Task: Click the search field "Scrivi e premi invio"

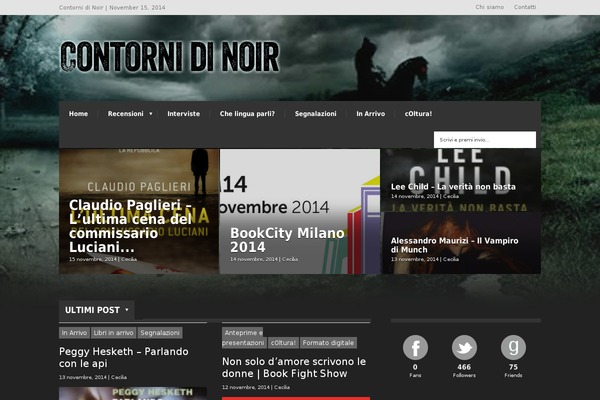Action: click(485, 140)
